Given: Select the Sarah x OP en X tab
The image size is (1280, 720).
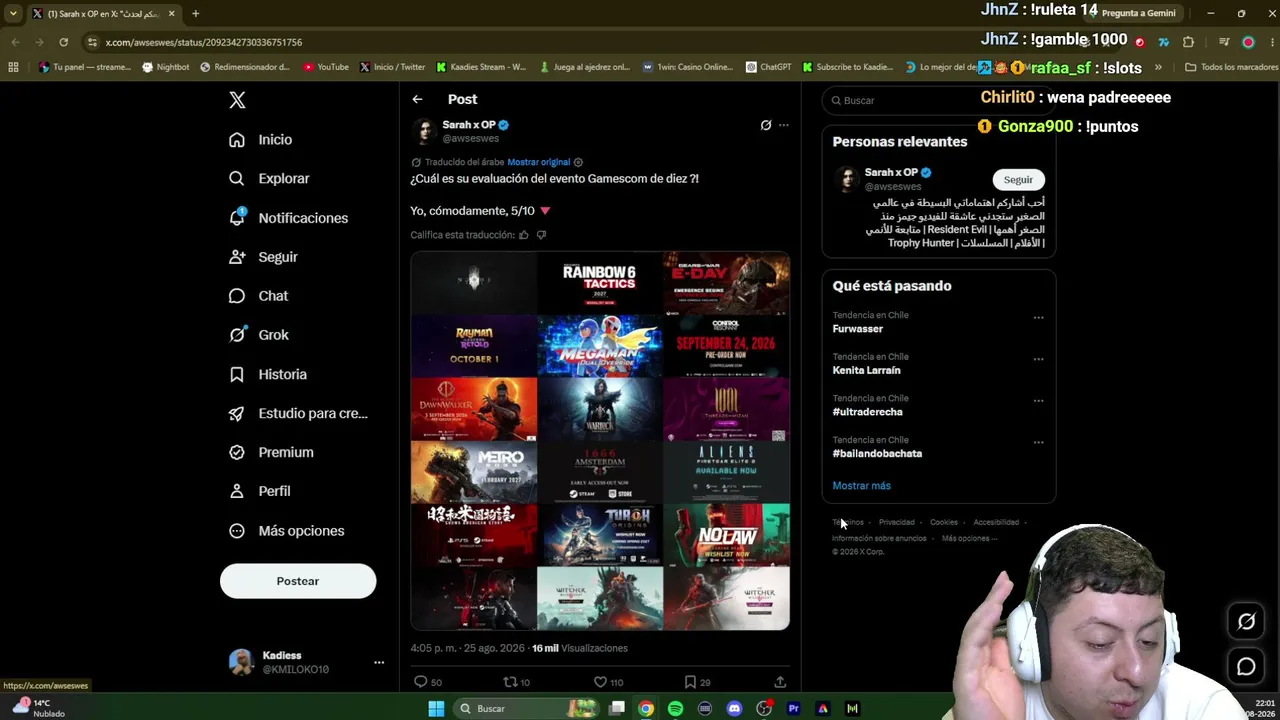Looking at the screenshot, I should click(x=103, y=14).
